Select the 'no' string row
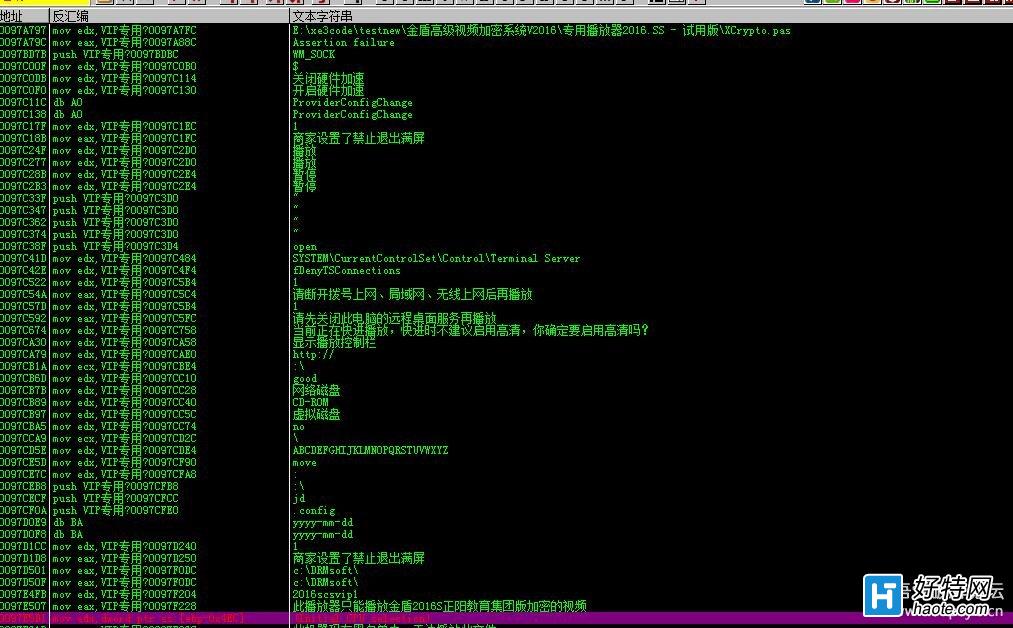This screenshot has width=1013, height=628. click(x=298, y=426)
